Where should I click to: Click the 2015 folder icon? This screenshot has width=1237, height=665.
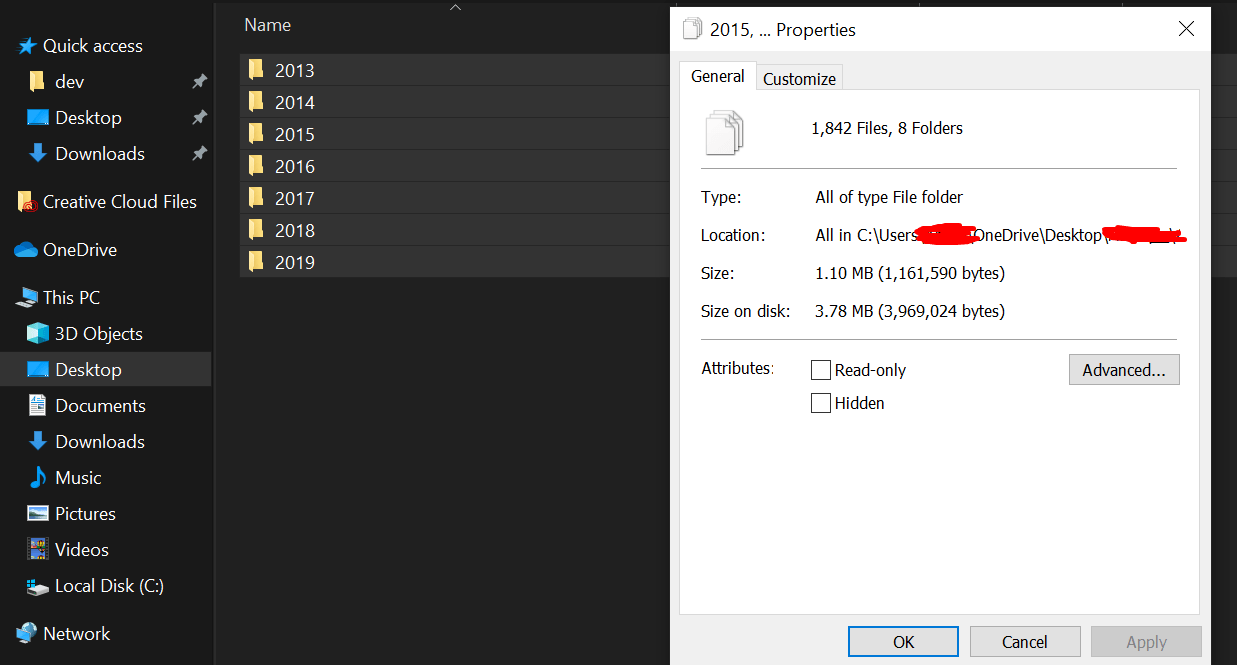click(256, 134)
